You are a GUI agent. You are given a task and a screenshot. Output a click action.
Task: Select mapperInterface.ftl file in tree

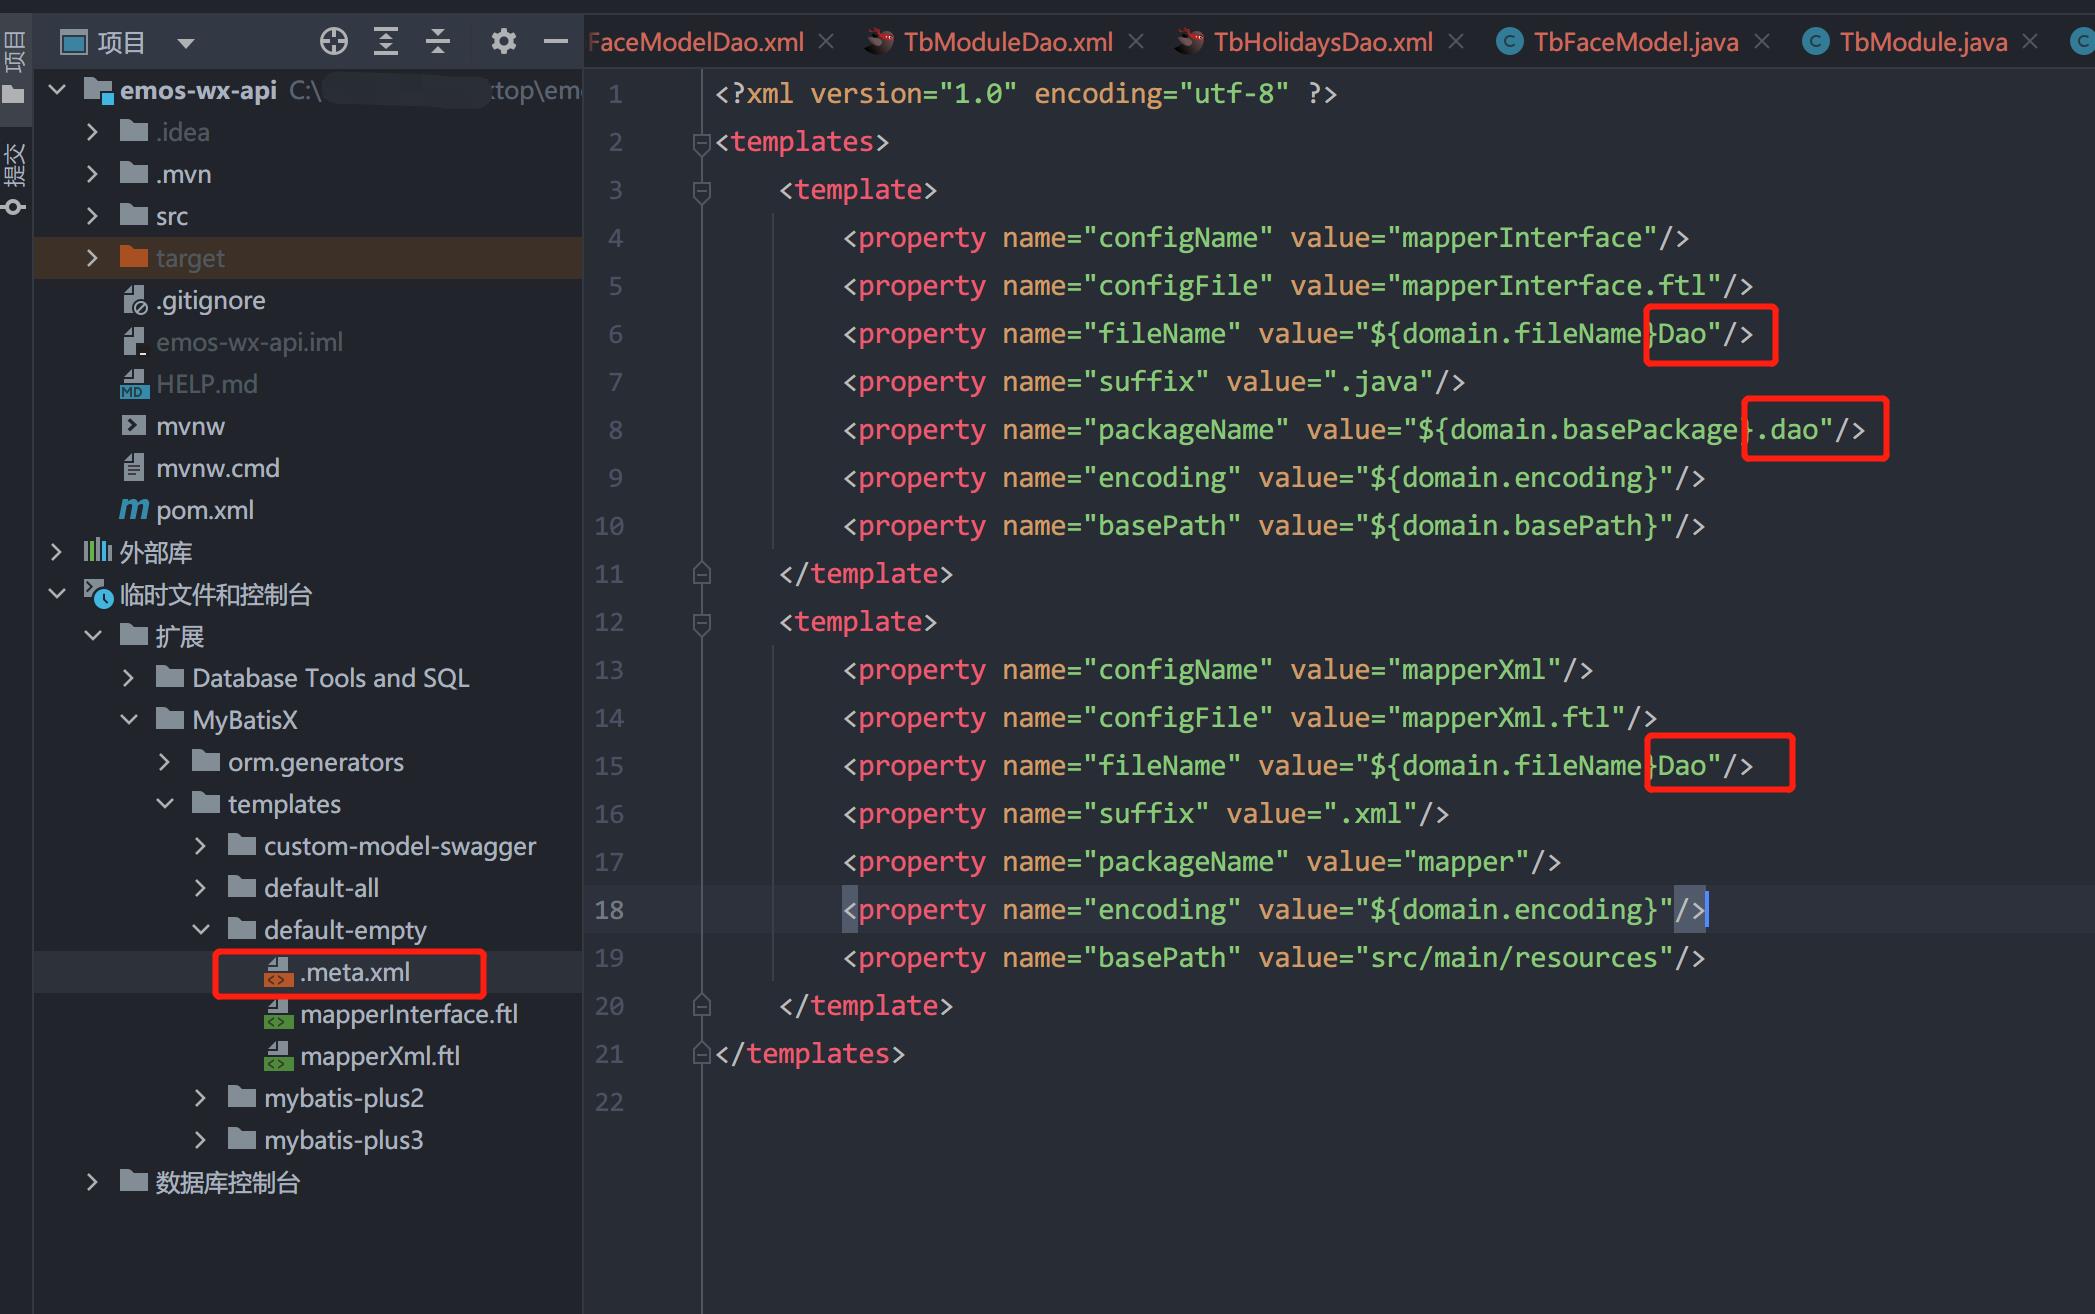coord(408,1014)
